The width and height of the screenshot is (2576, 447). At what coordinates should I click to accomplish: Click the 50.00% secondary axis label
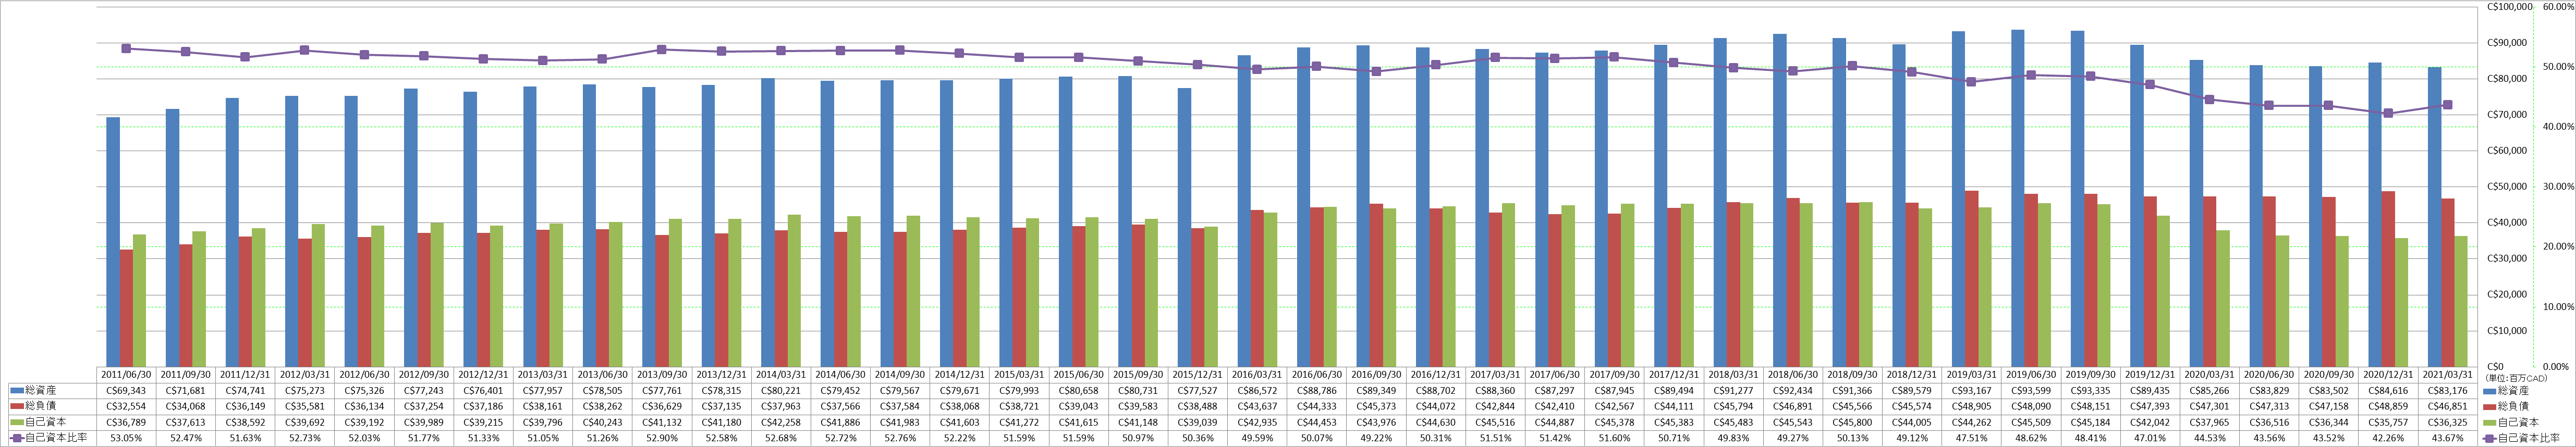point(2558,67)
